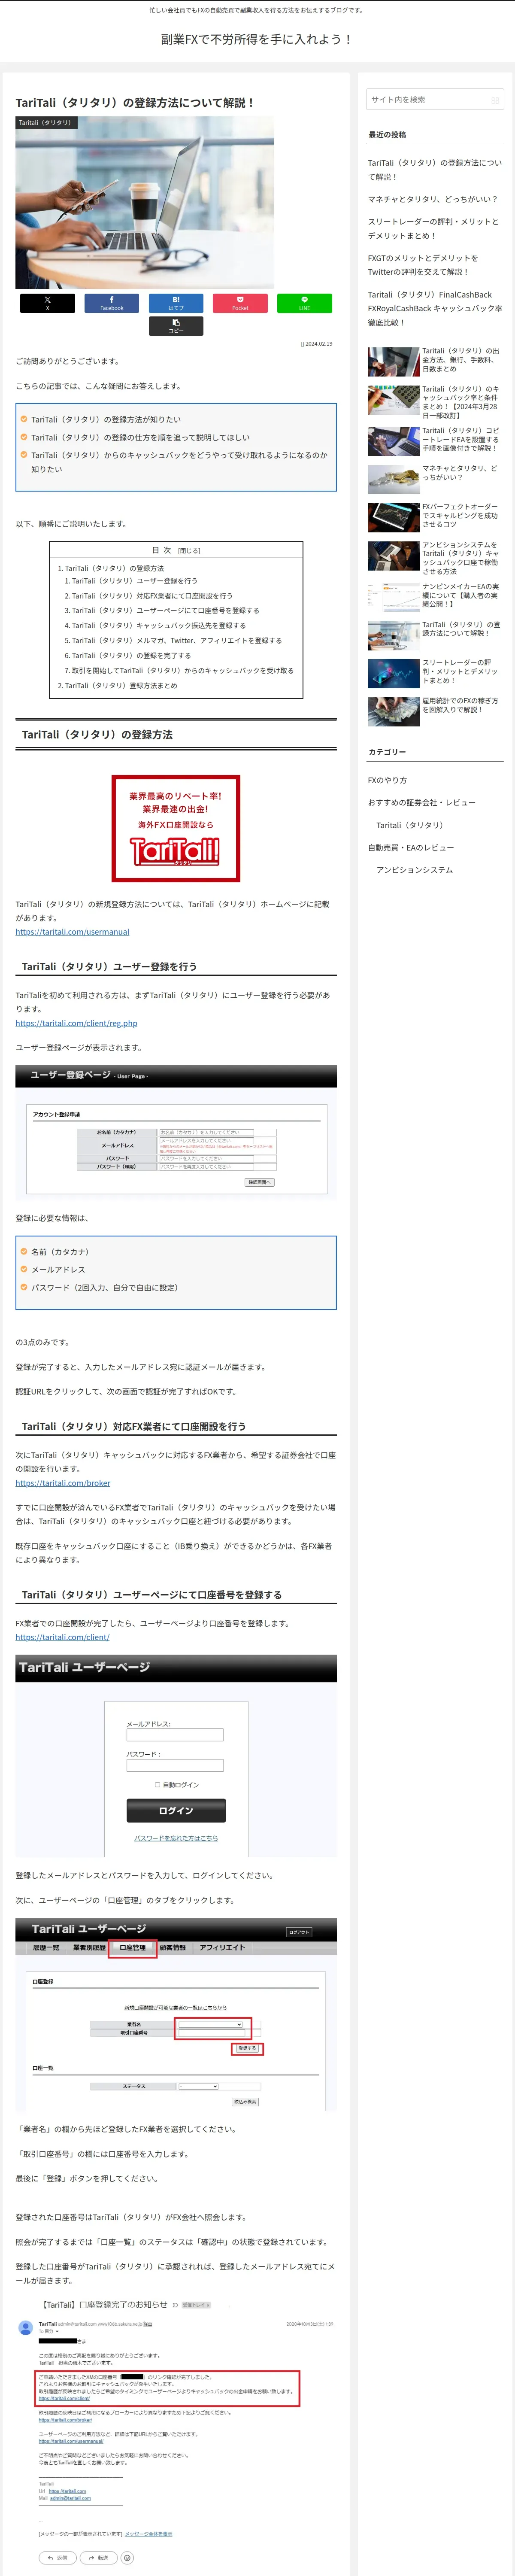
Task: Click the TariTali red banner image
Action: click(176, 828)
